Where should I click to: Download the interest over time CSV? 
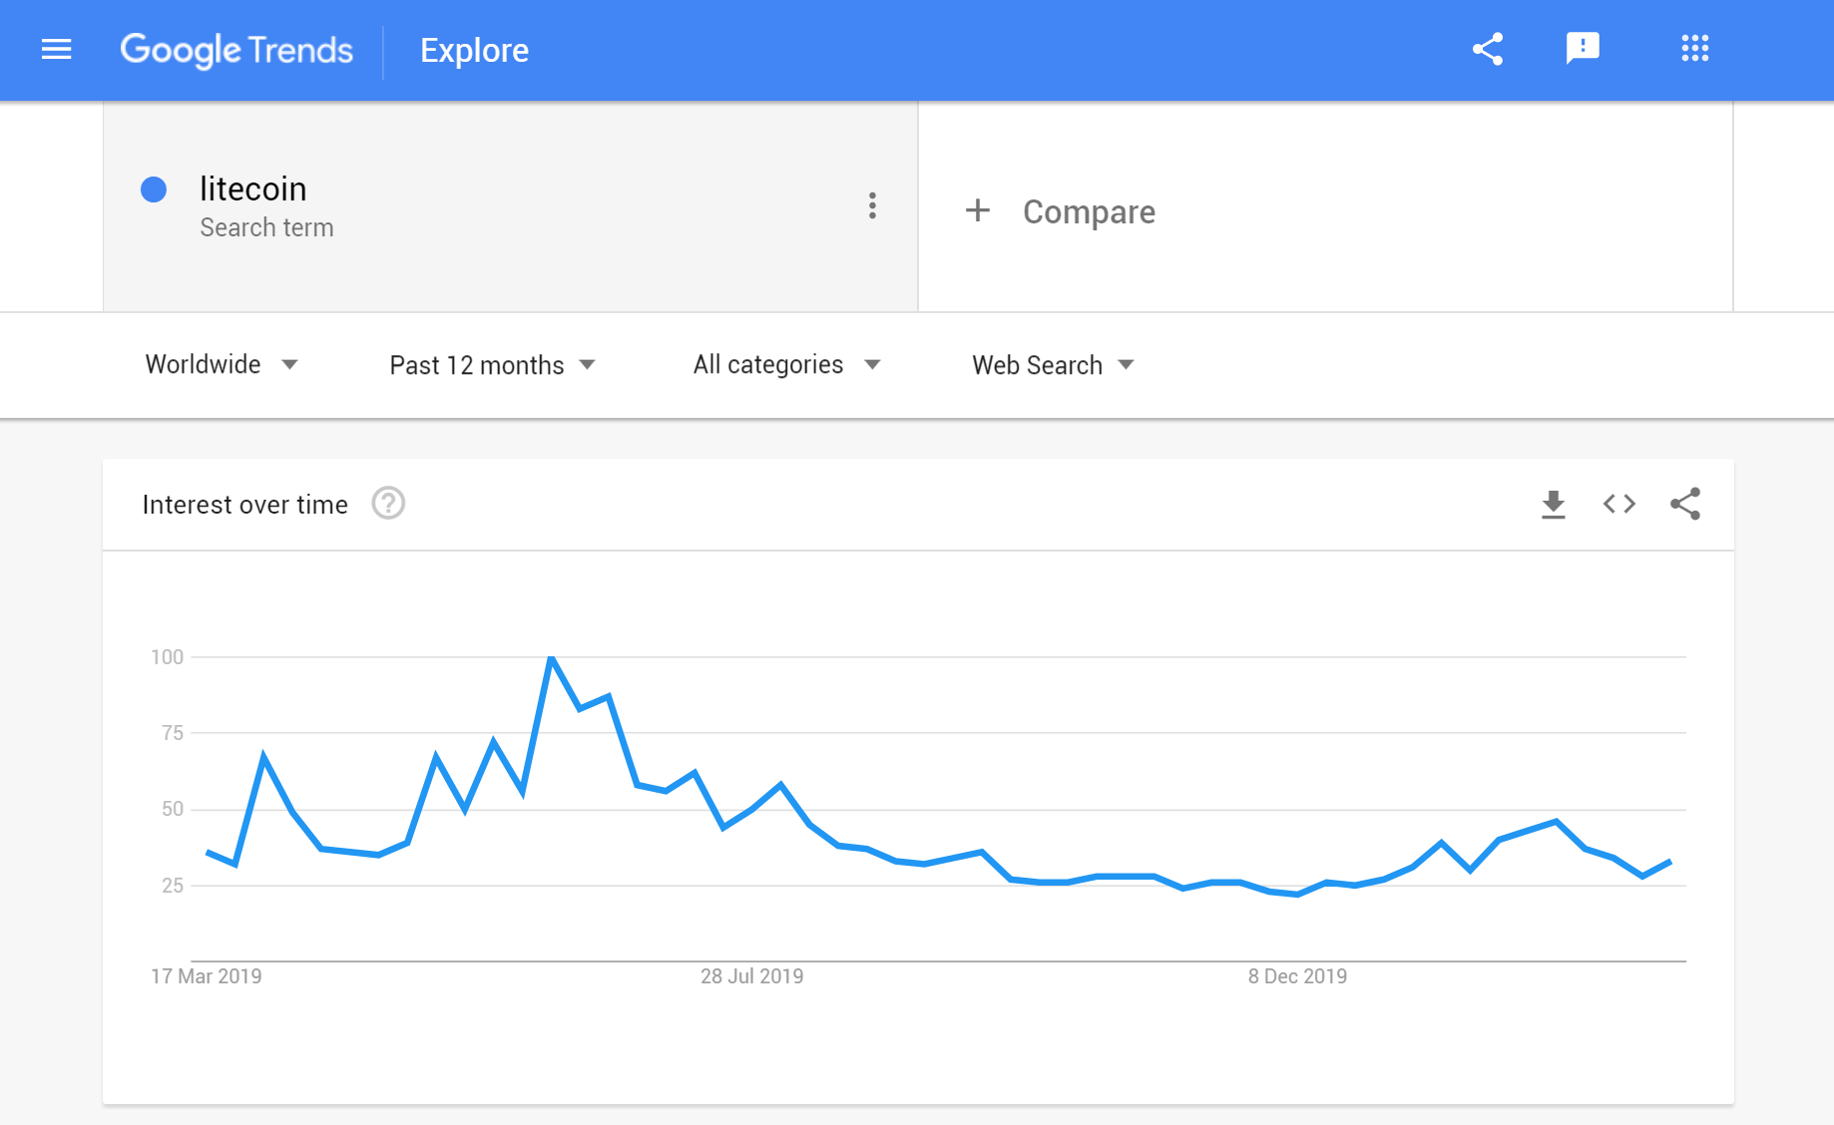[x=1552, y=504]
